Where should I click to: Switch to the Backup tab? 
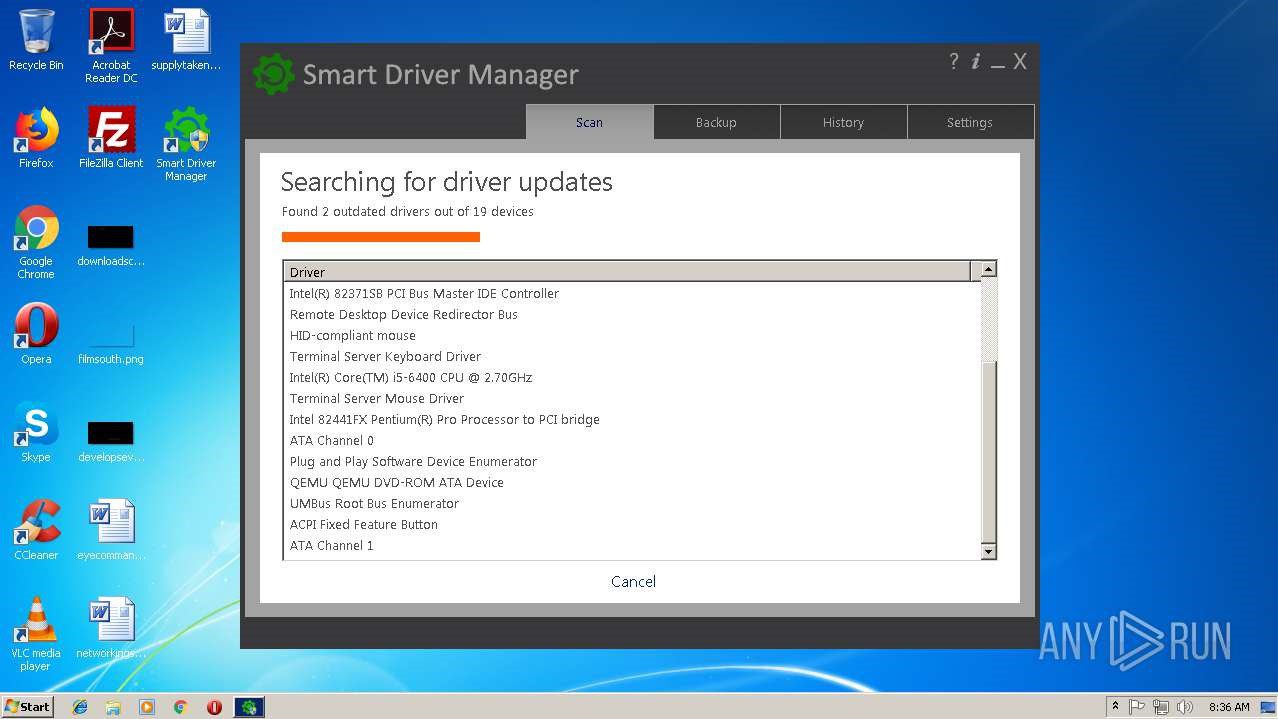point(716,122)
